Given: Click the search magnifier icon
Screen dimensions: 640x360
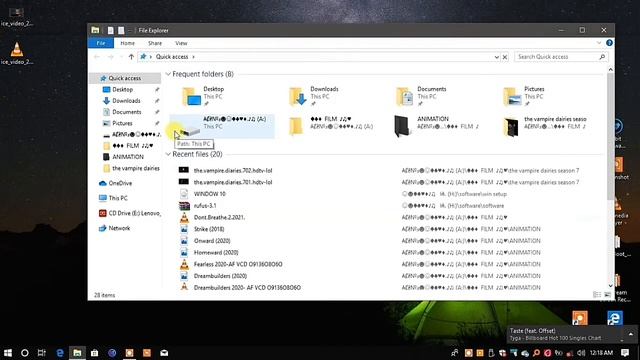Looking at the screenshot, I should point(602,57).
